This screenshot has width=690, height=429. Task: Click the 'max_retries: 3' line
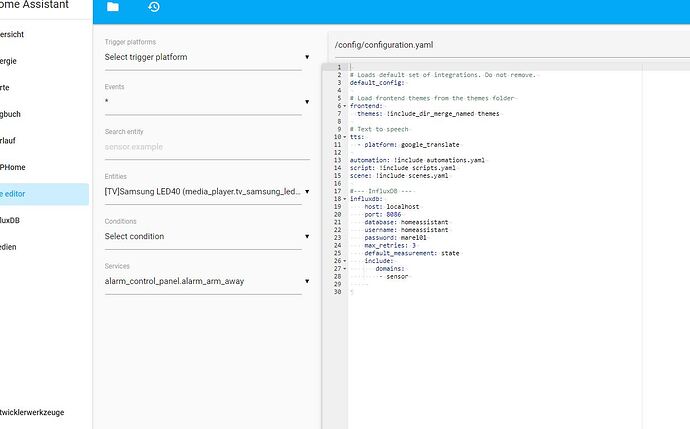tap(390, 246)
